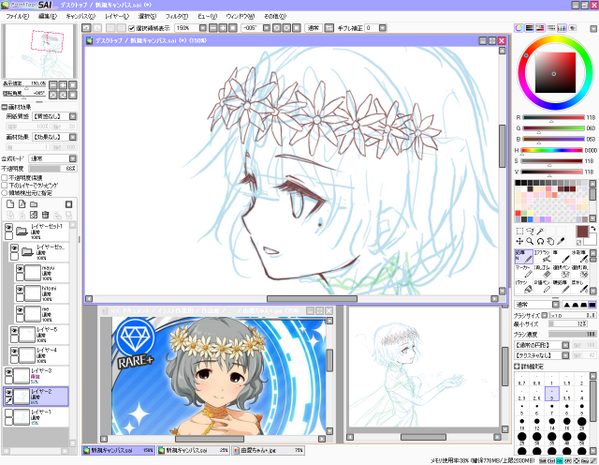Open the stabilizer (手ブレ補正) dropdown
The image size is (599, 465).
click(x=382, y=28)
